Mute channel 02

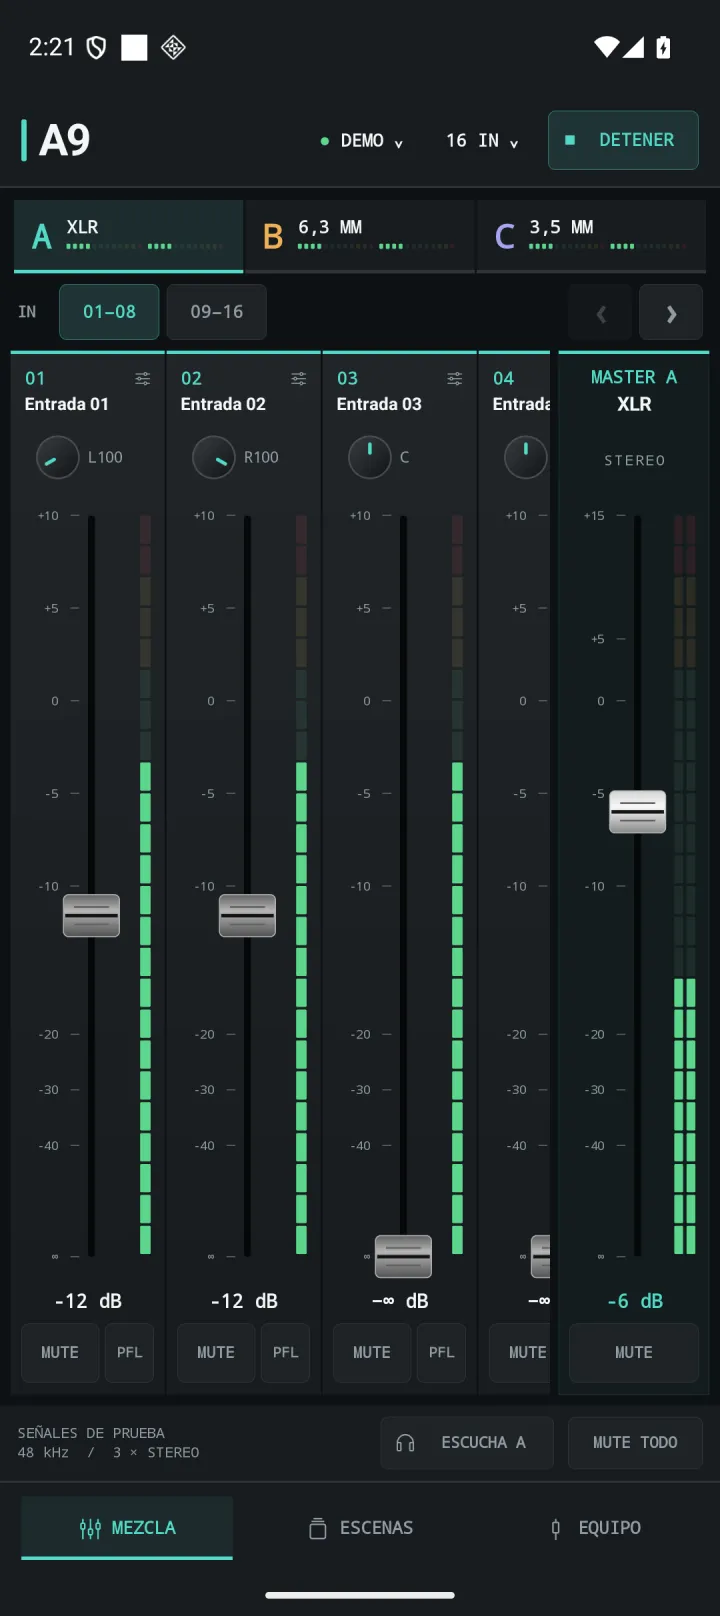[216, 1352]
